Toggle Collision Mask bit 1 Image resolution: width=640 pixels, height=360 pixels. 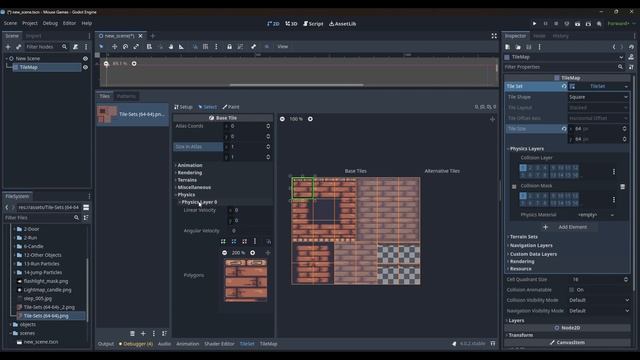523,196
